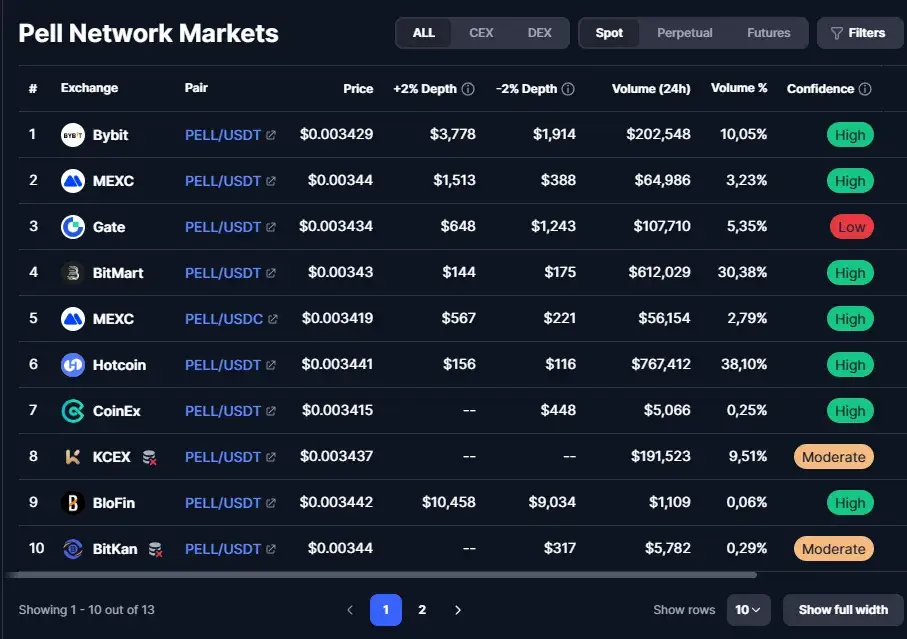Click the Hotcoin exchange logo
The image size is (907, 639).
pyautogui.click(x=73, y=365)
